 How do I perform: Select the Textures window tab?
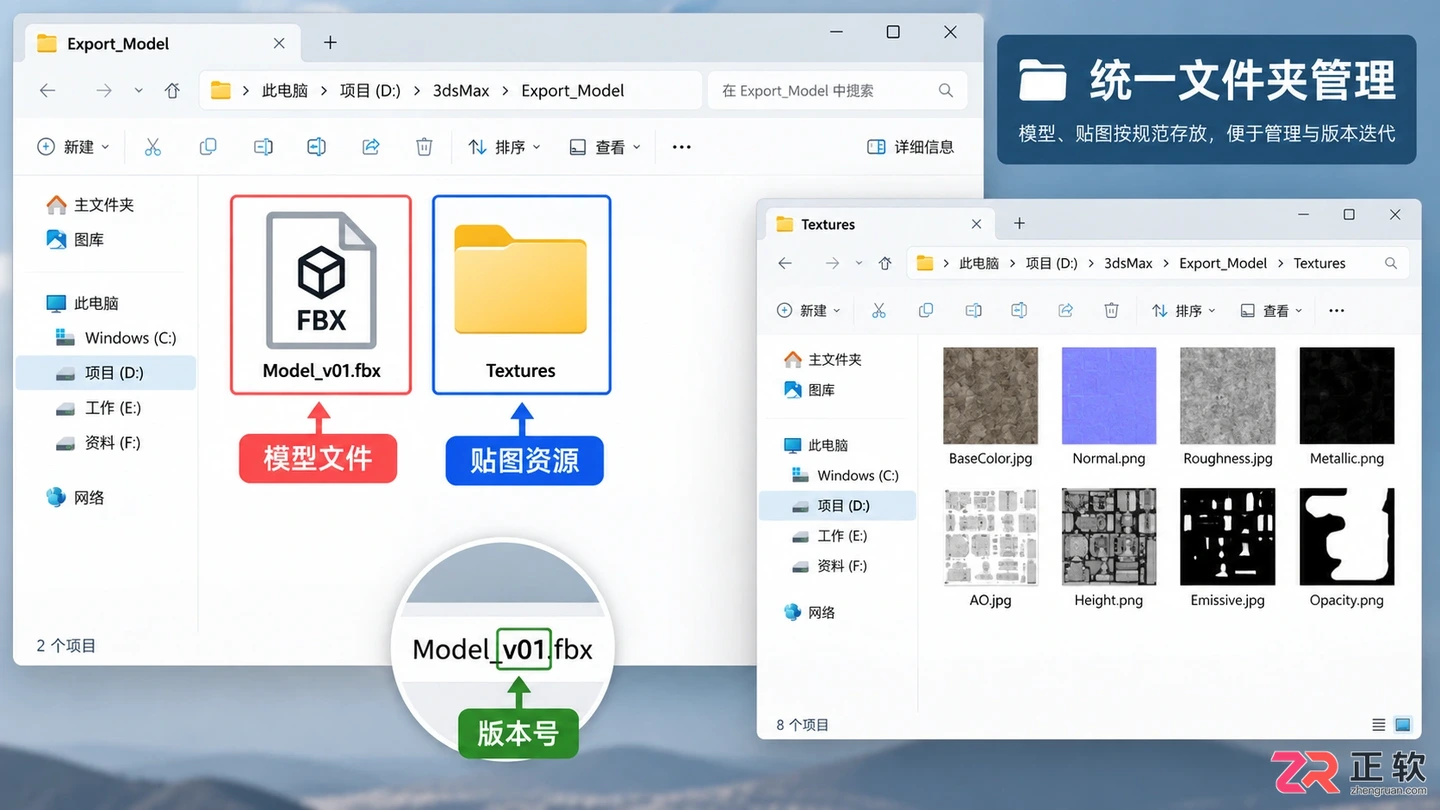[x=880, y=225]
